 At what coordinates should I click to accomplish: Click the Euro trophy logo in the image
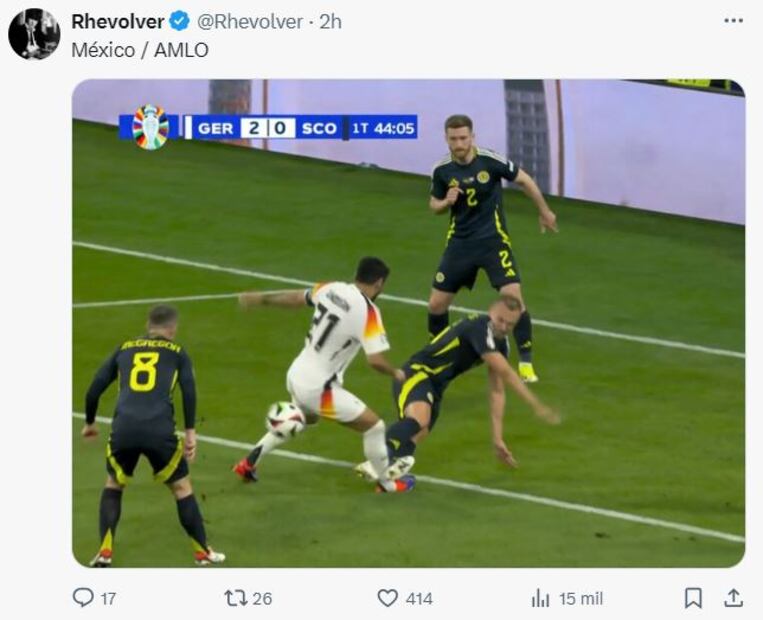pyautogui.click(x=150, y=127)
